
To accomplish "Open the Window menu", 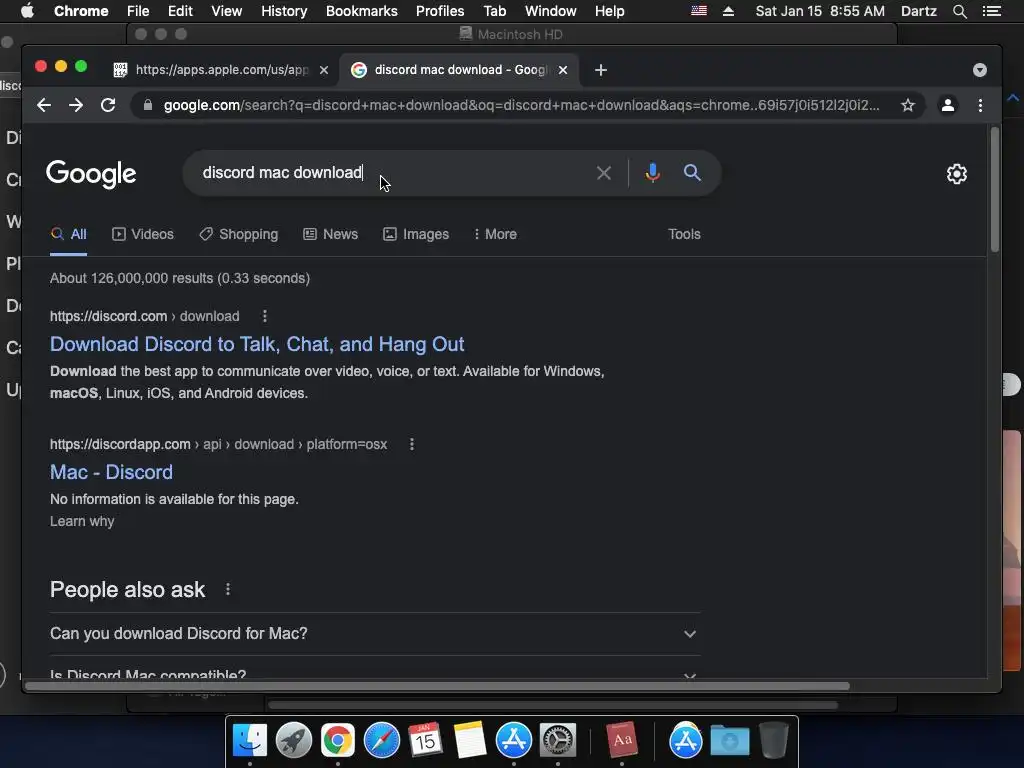I will [551, 11].
